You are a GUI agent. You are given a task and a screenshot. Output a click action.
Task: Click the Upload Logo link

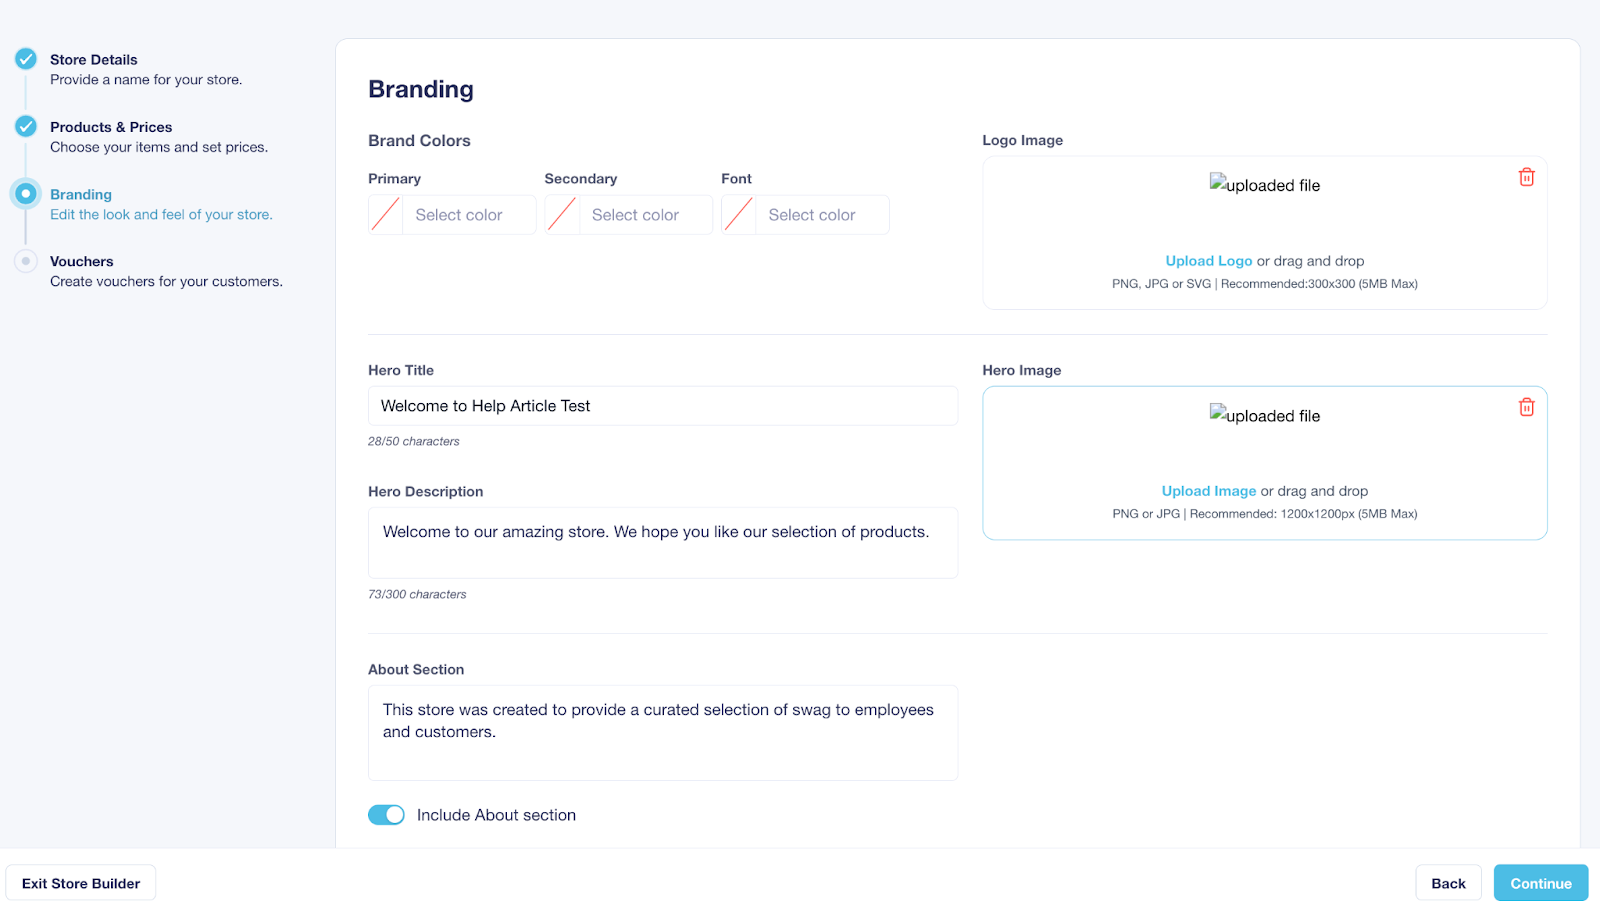click(x=1208, y=261)
